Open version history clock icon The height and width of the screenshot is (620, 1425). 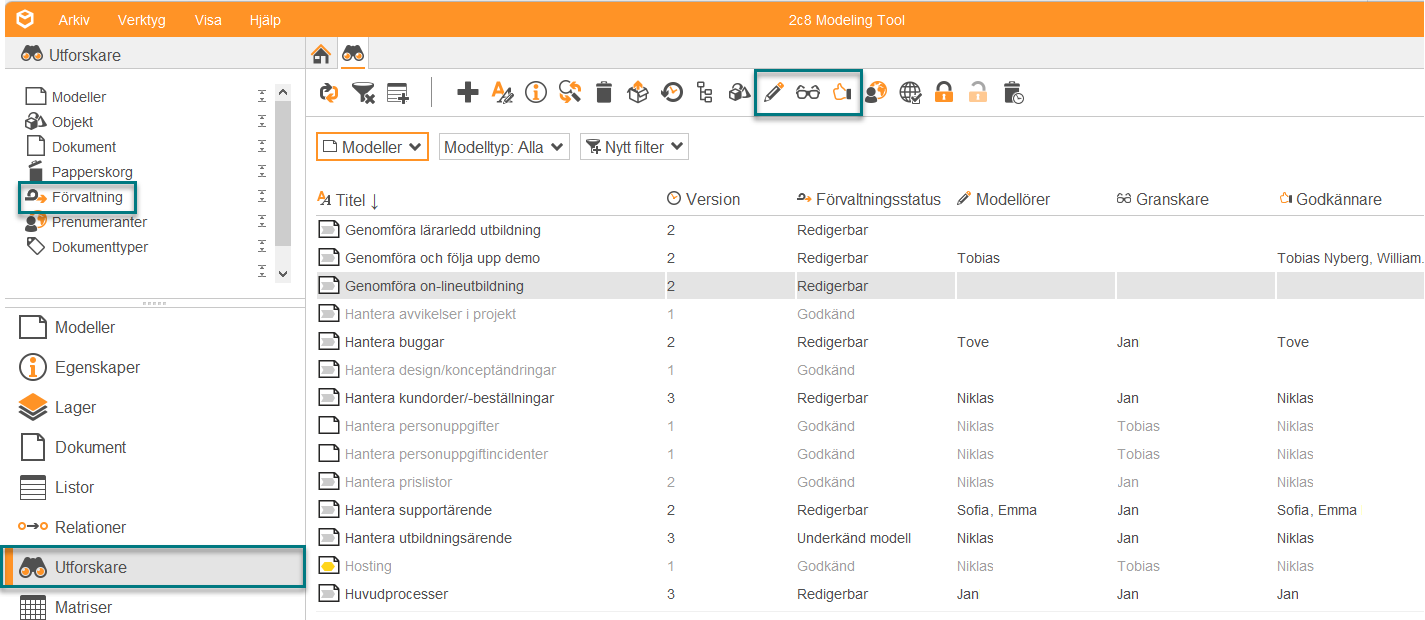click(x=672, y=93)
